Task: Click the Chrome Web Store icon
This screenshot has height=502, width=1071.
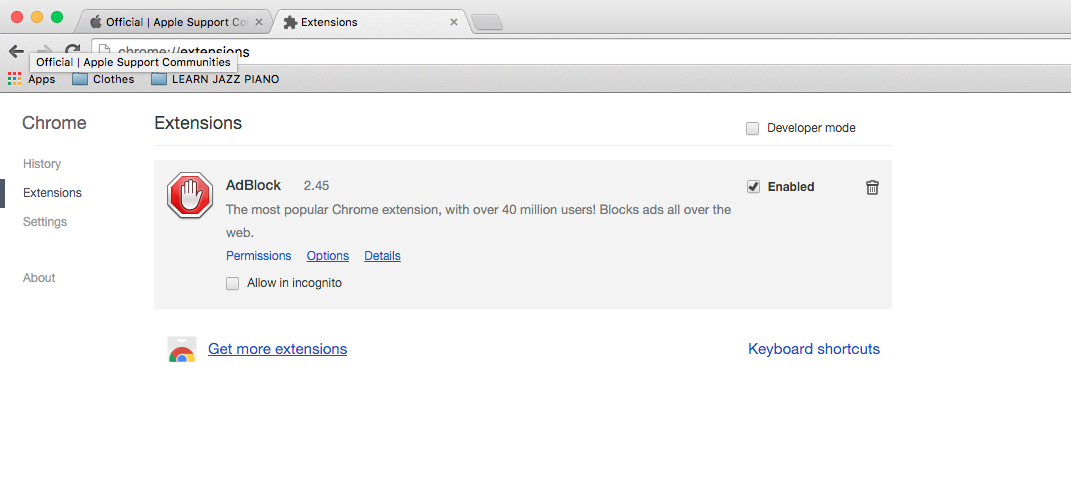Action: tap(182, 350)
